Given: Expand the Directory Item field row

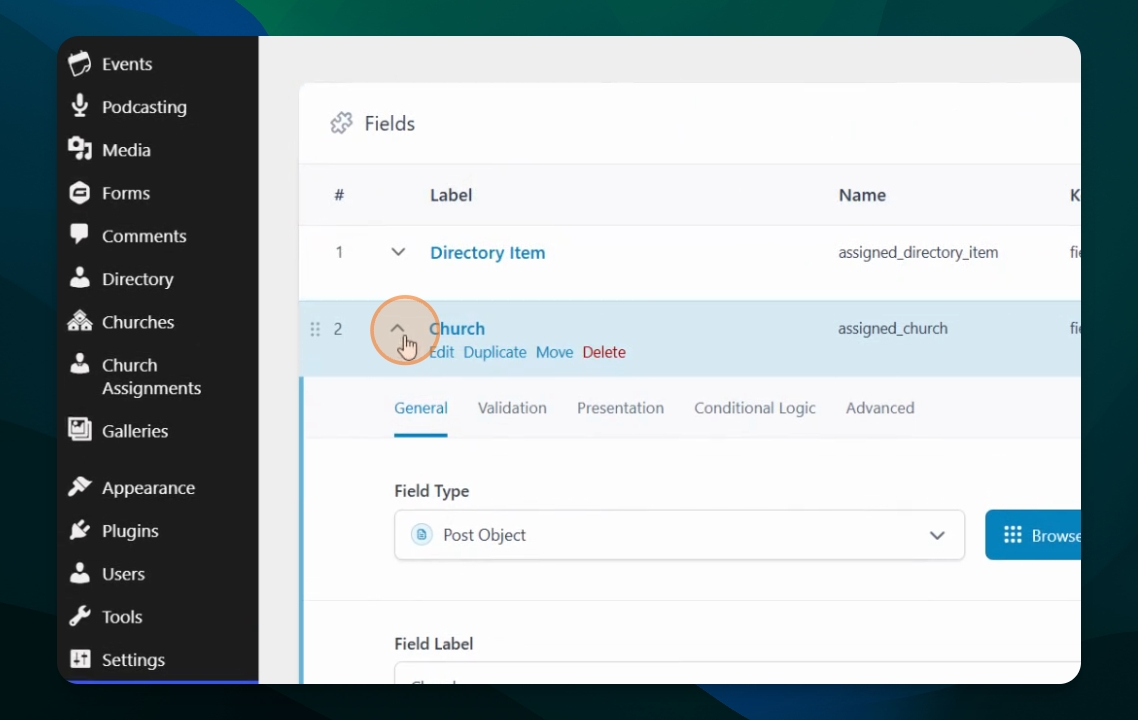Looking at the screenshot, I should tap(398, 252).
